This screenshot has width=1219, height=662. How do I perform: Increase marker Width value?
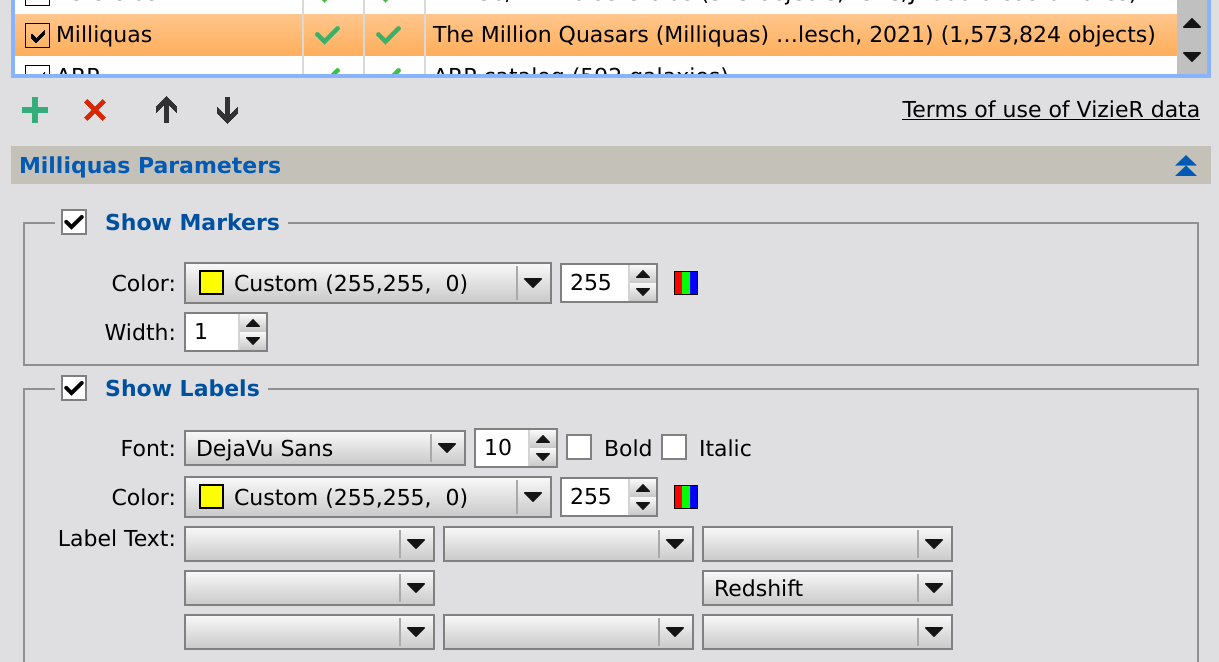tap(254, 322)
